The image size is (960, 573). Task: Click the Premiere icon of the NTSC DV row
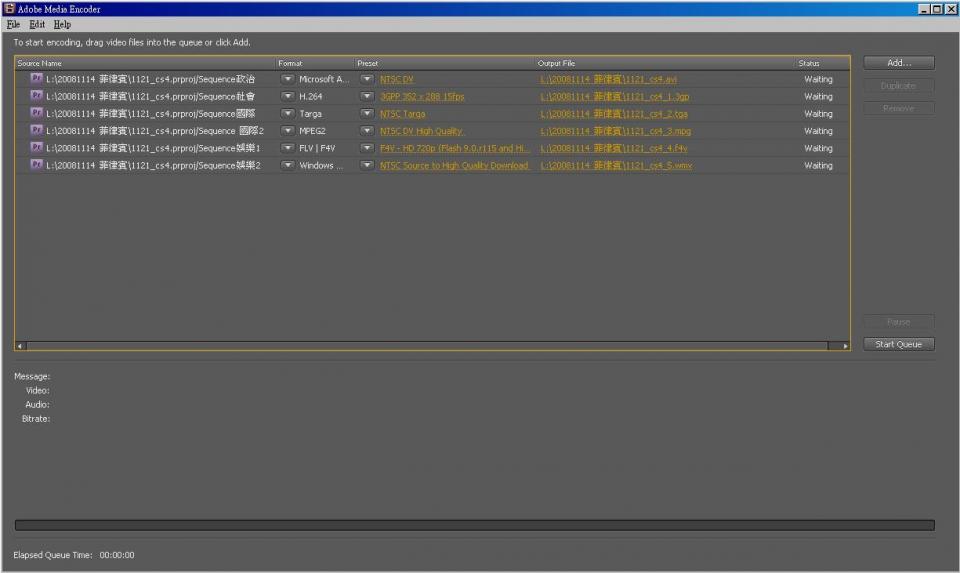36,78
